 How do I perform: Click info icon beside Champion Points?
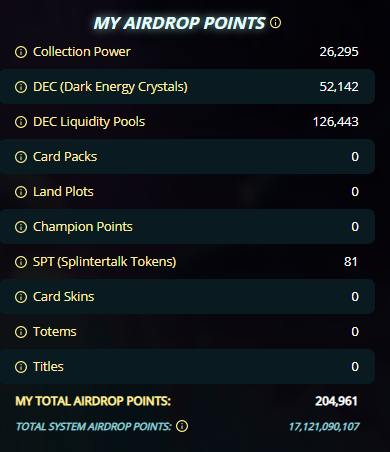coord(21,227)
